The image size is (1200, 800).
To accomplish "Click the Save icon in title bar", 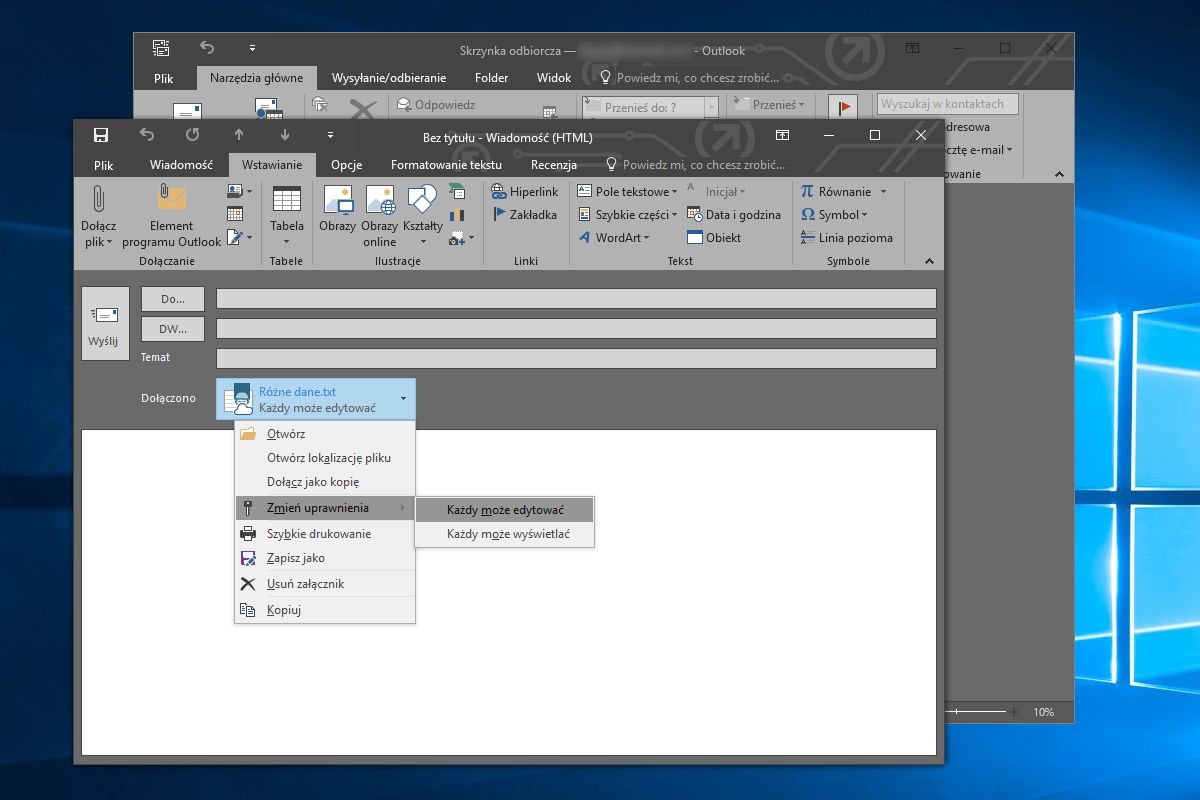I will click(x=100, y=135).
